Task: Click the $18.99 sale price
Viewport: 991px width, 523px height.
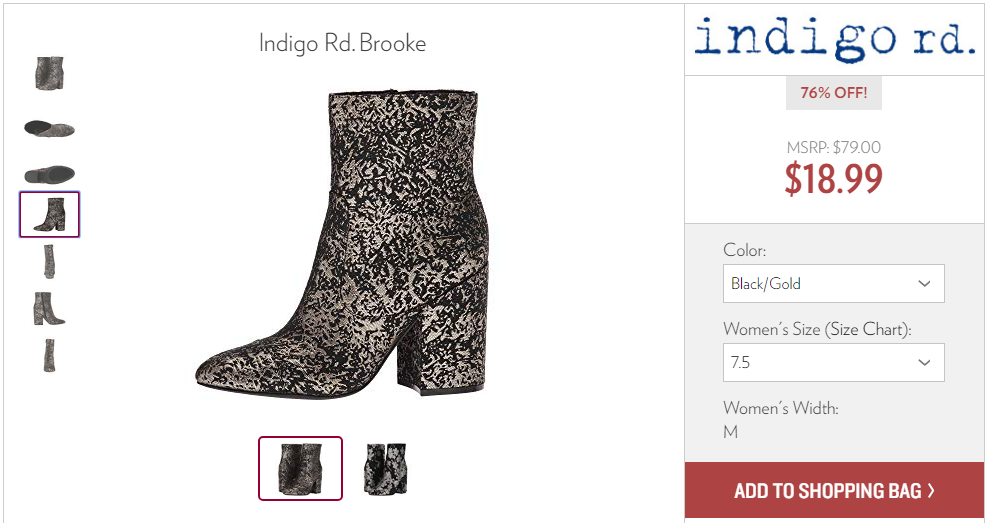Action: click(x=834, y=179)
